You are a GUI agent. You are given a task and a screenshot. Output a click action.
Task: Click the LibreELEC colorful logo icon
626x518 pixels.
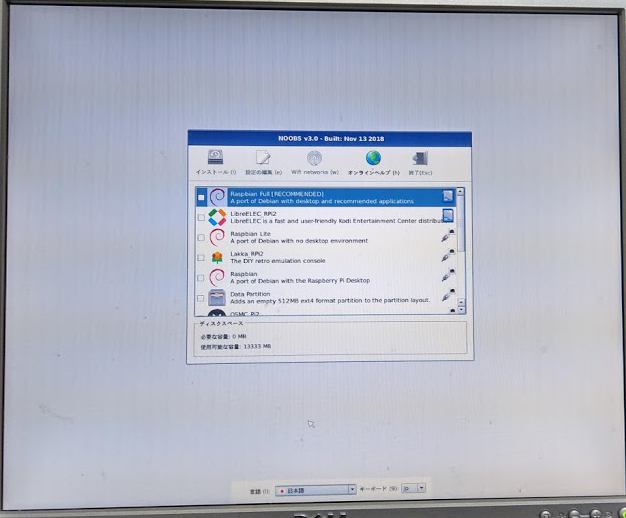coord(217,217)
